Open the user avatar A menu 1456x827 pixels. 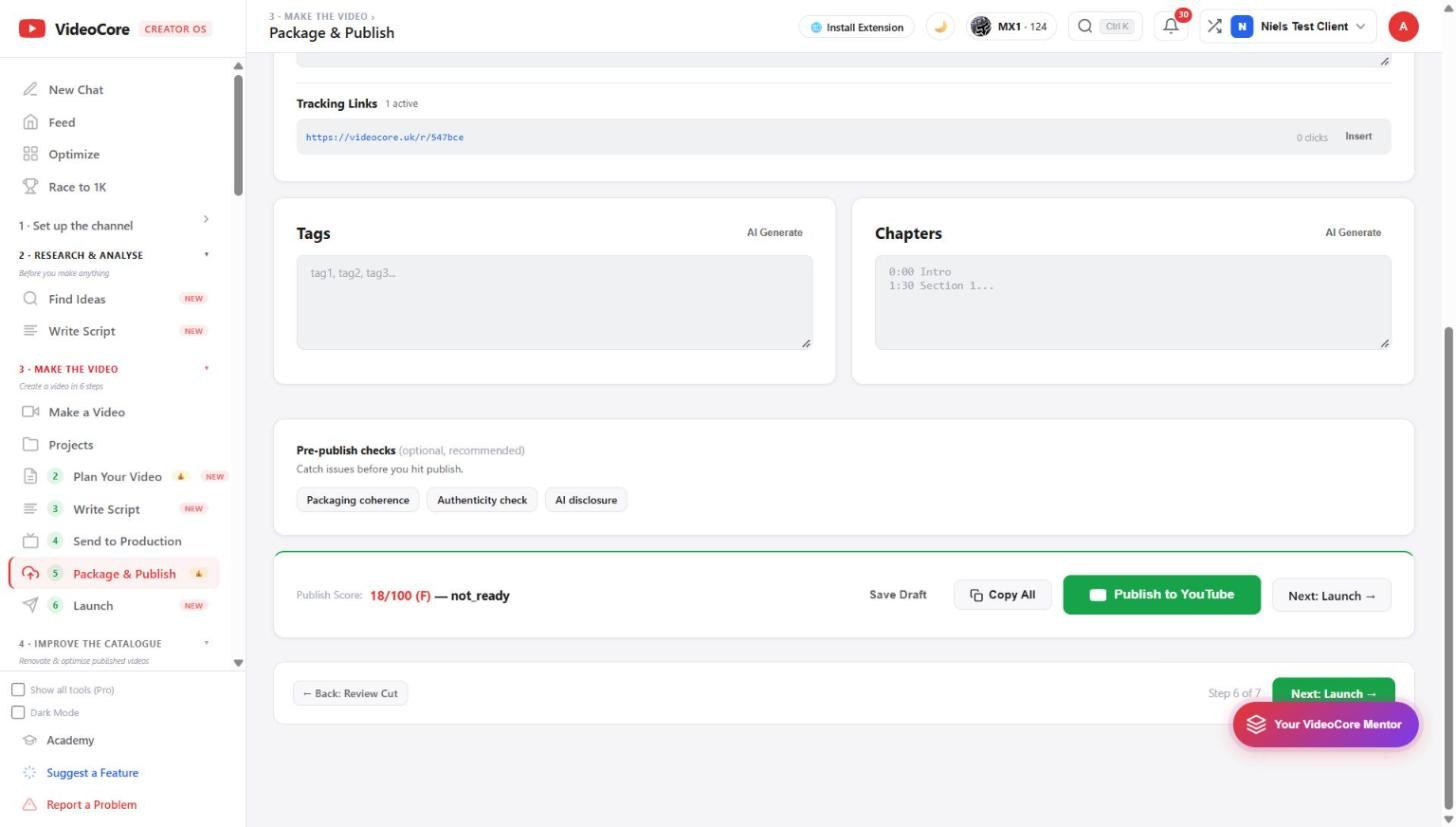[1403, 27]
